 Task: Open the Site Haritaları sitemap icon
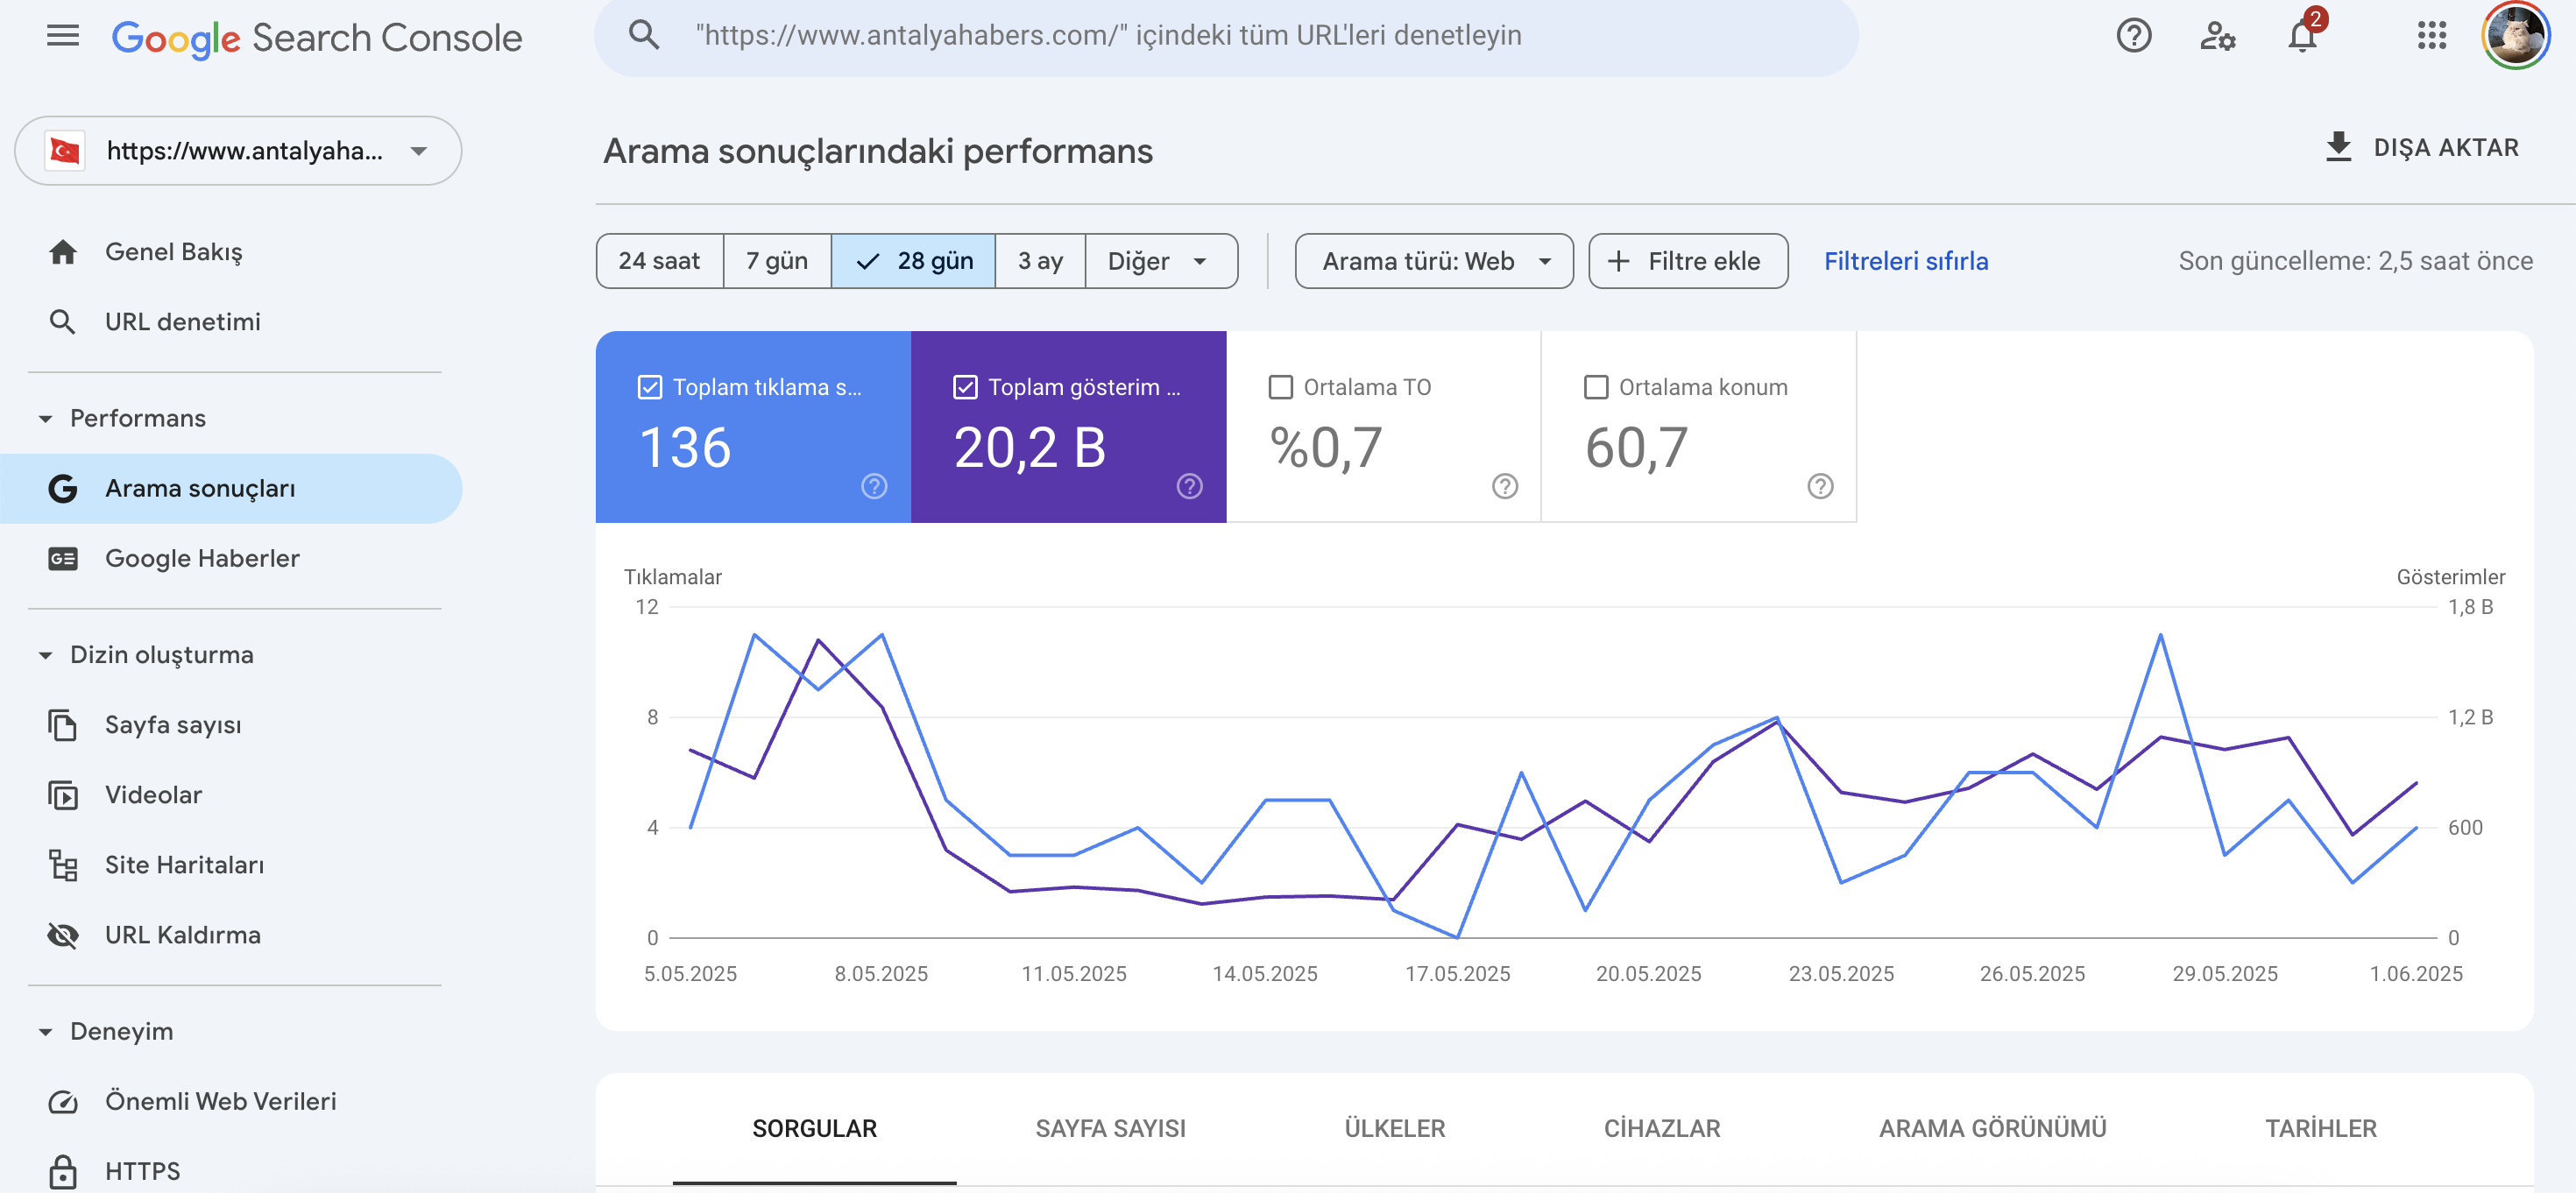[63, 865]
